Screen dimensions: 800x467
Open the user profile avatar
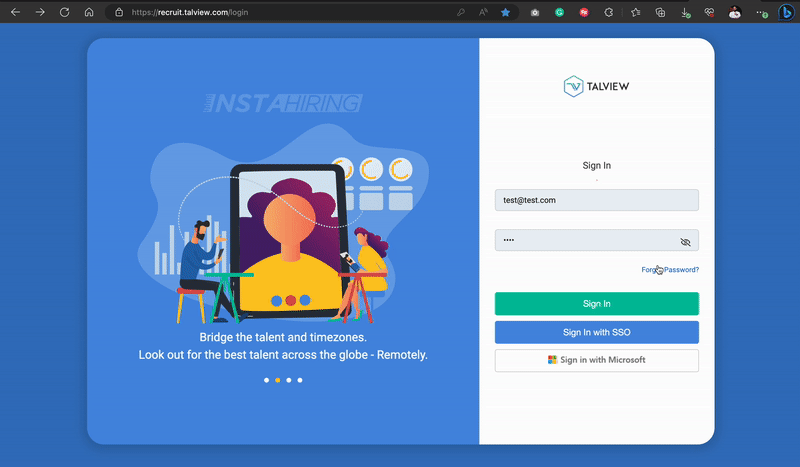click(x=735, y=12)
